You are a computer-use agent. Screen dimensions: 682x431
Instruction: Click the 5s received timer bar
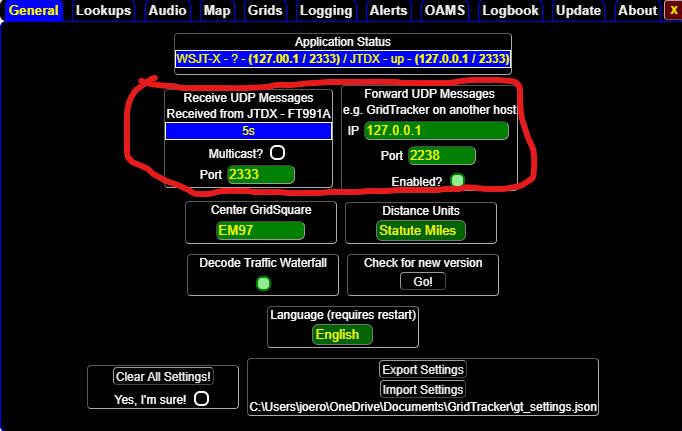point(248,131)
